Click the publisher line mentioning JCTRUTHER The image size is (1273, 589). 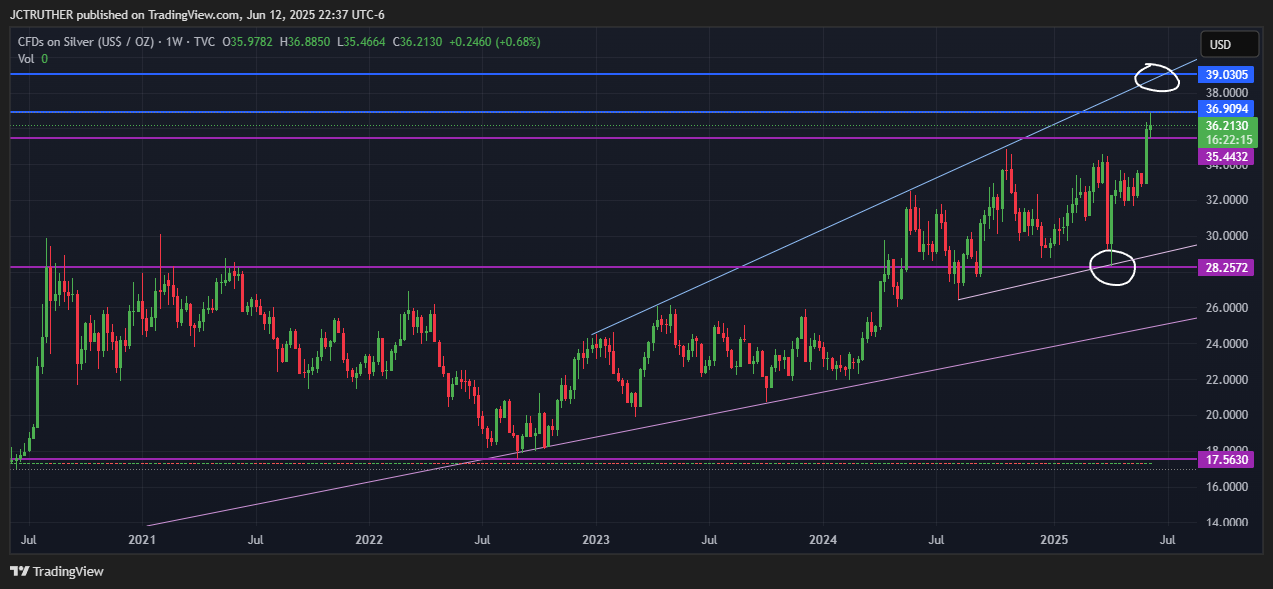[x=197, y=14]
